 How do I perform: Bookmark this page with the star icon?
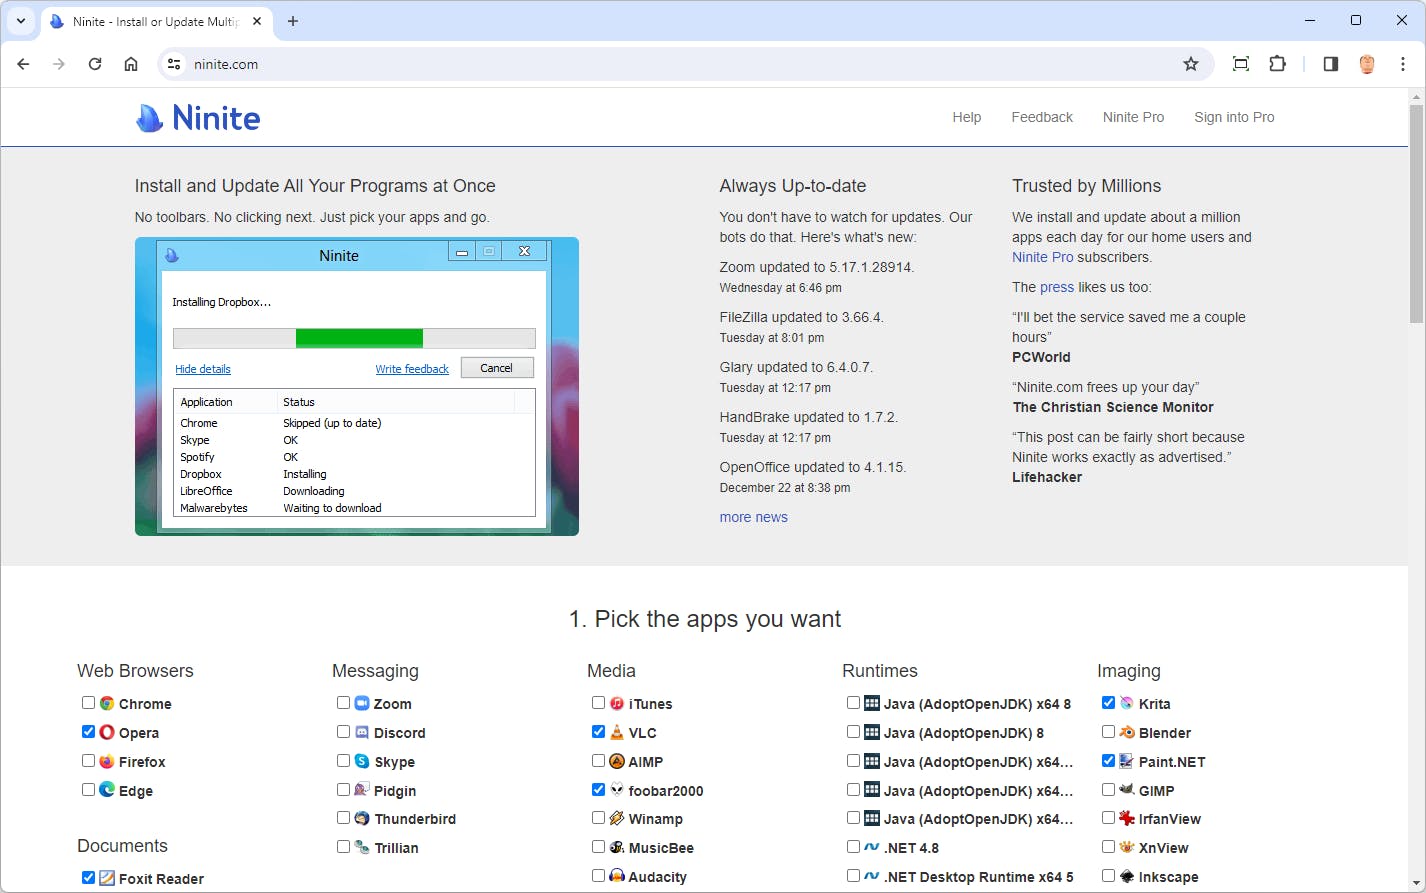click(1190, 64)
